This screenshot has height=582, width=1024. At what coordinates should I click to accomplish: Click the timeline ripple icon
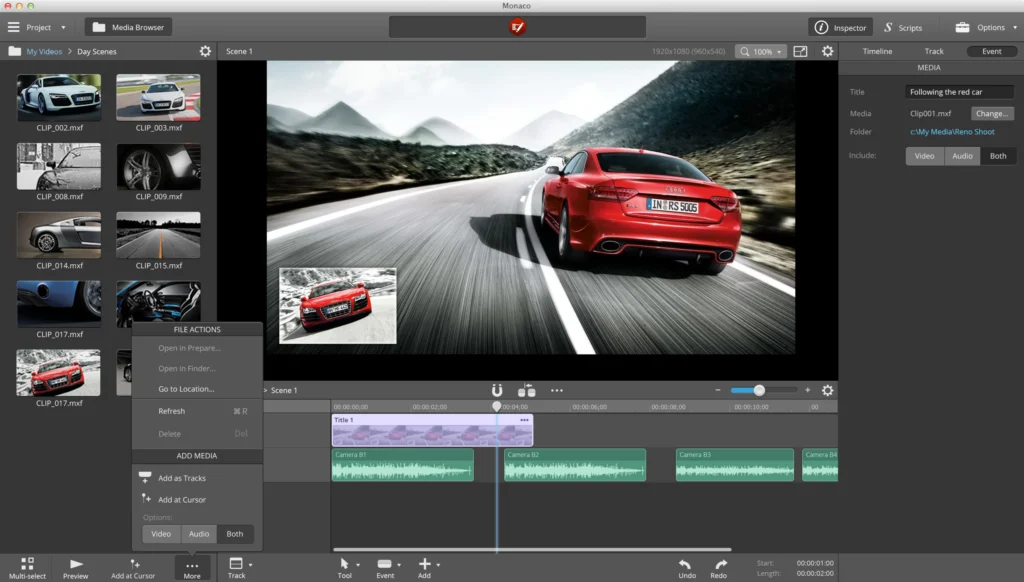tap(526, 391)
